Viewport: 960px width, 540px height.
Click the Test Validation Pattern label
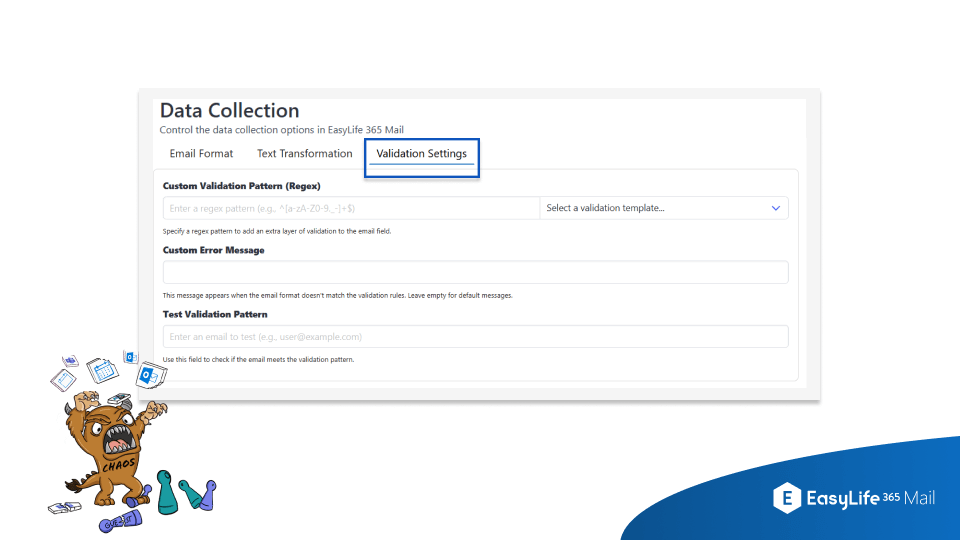click(215, 314)
